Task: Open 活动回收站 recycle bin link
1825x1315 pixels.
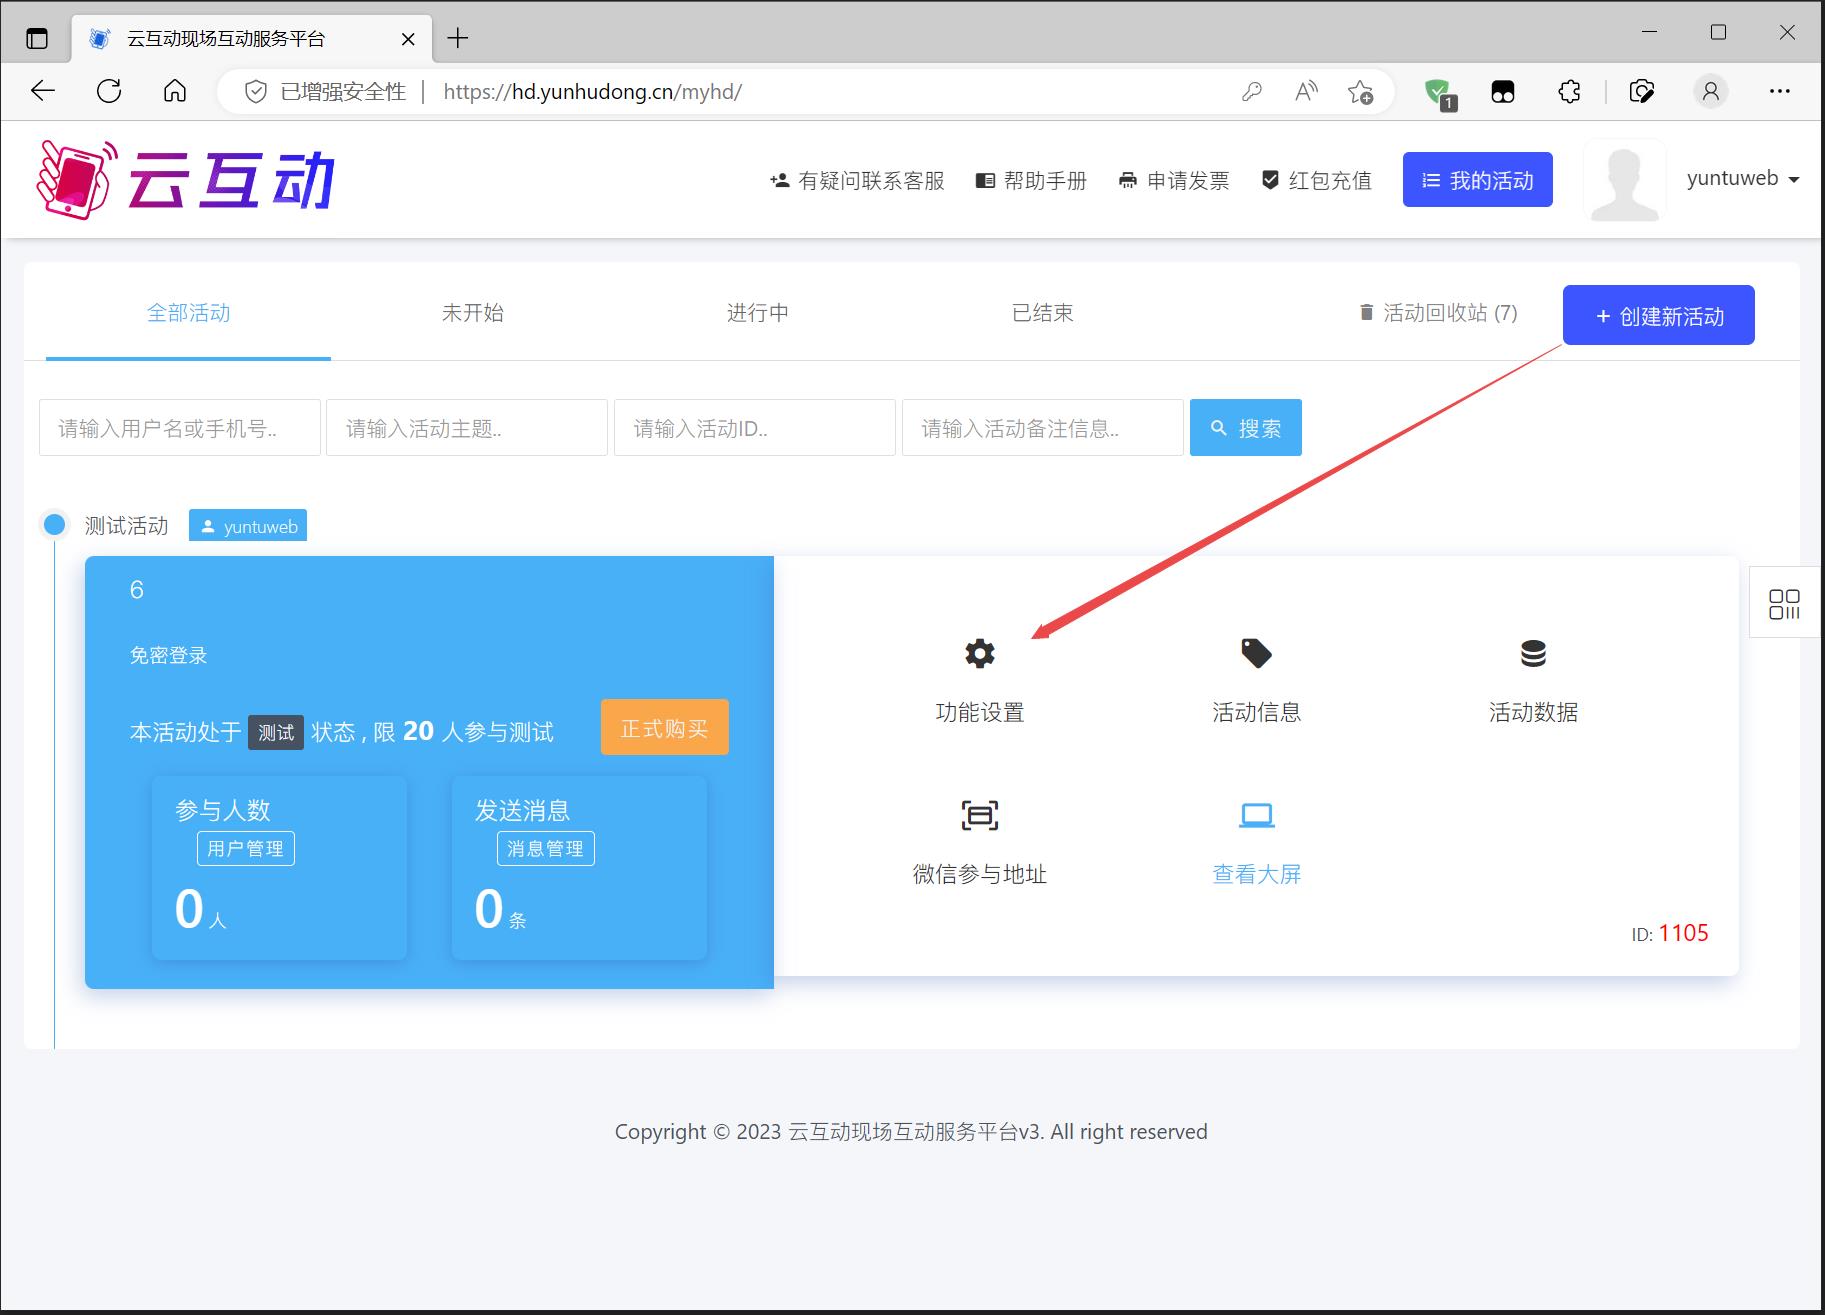Action: click(1438, 313)
